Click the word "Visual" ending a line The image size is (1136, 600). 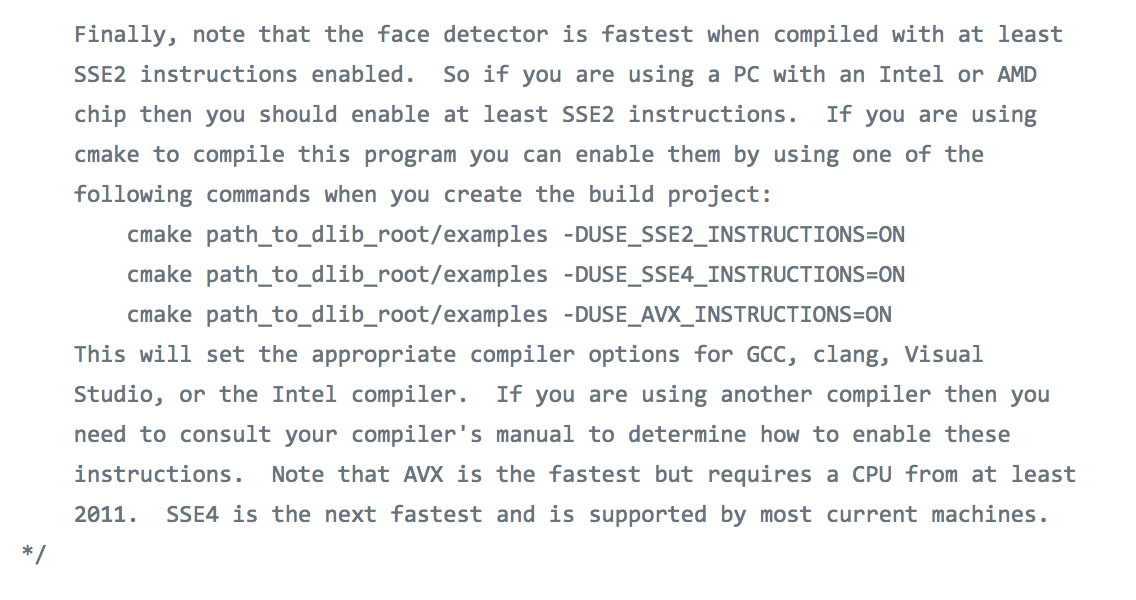click(943, 355)
